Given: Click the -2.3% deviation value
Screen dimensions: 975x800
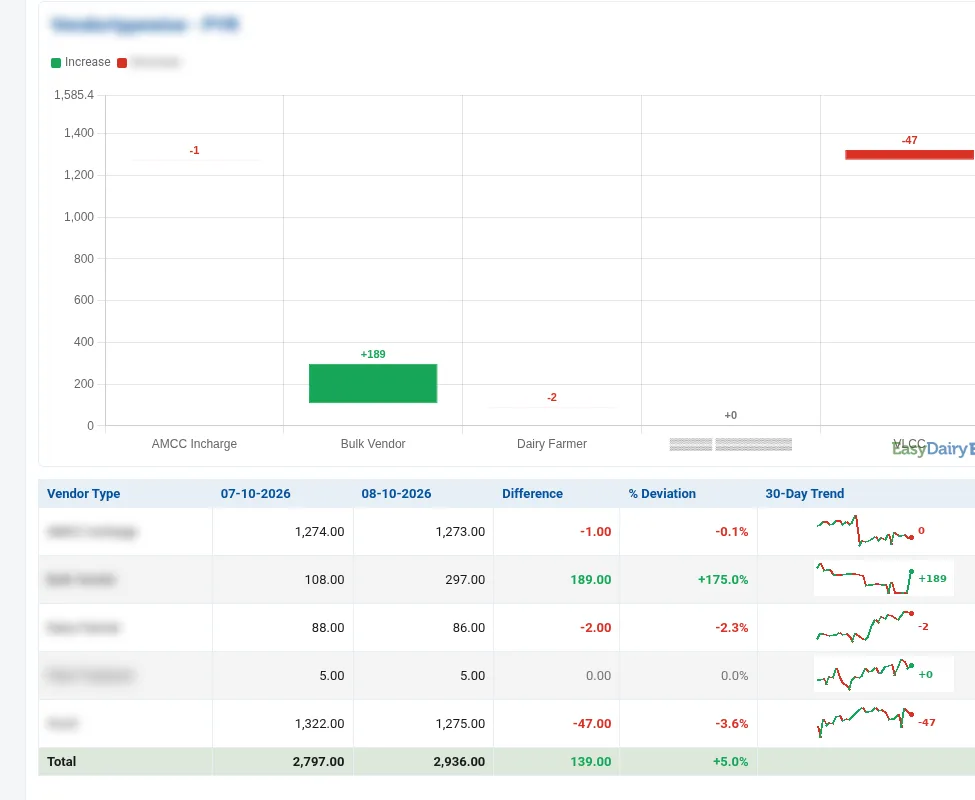Looking at the screenshot, I should pos(732,627).
